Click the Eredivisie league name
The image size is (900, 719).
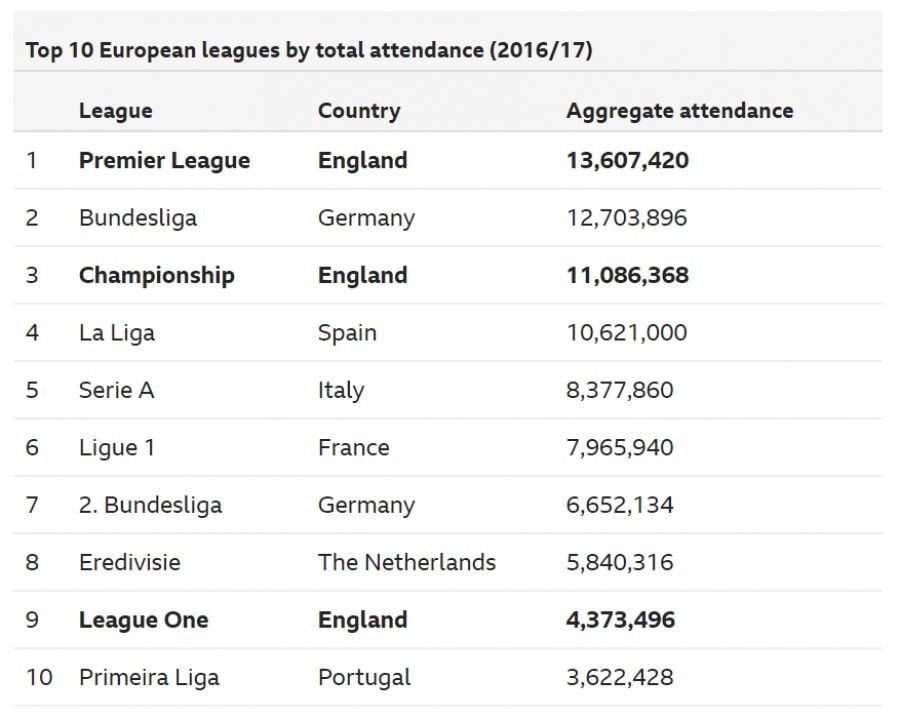pos(130,562)
